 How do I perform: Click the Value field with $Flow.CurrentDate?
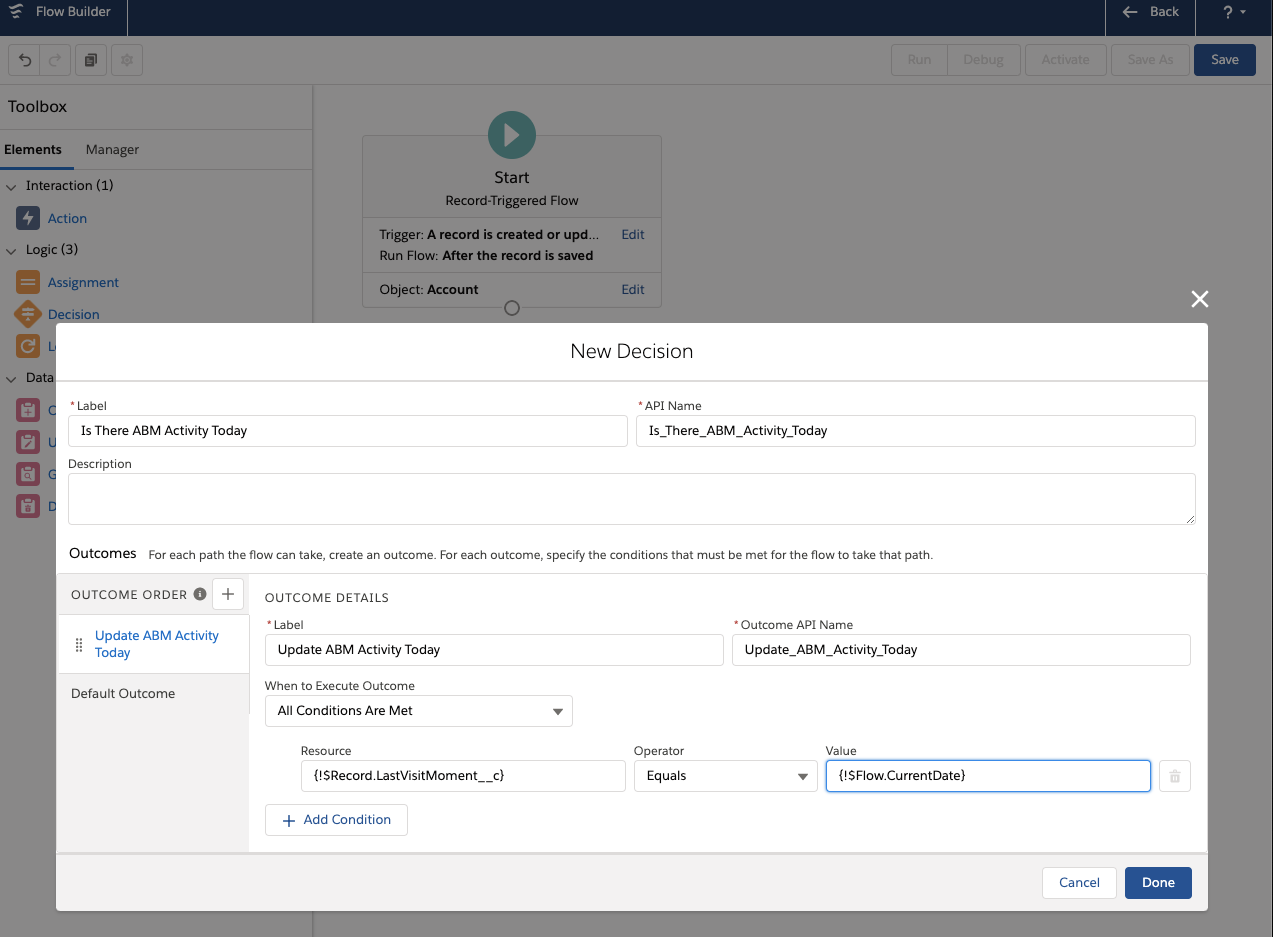988,776
